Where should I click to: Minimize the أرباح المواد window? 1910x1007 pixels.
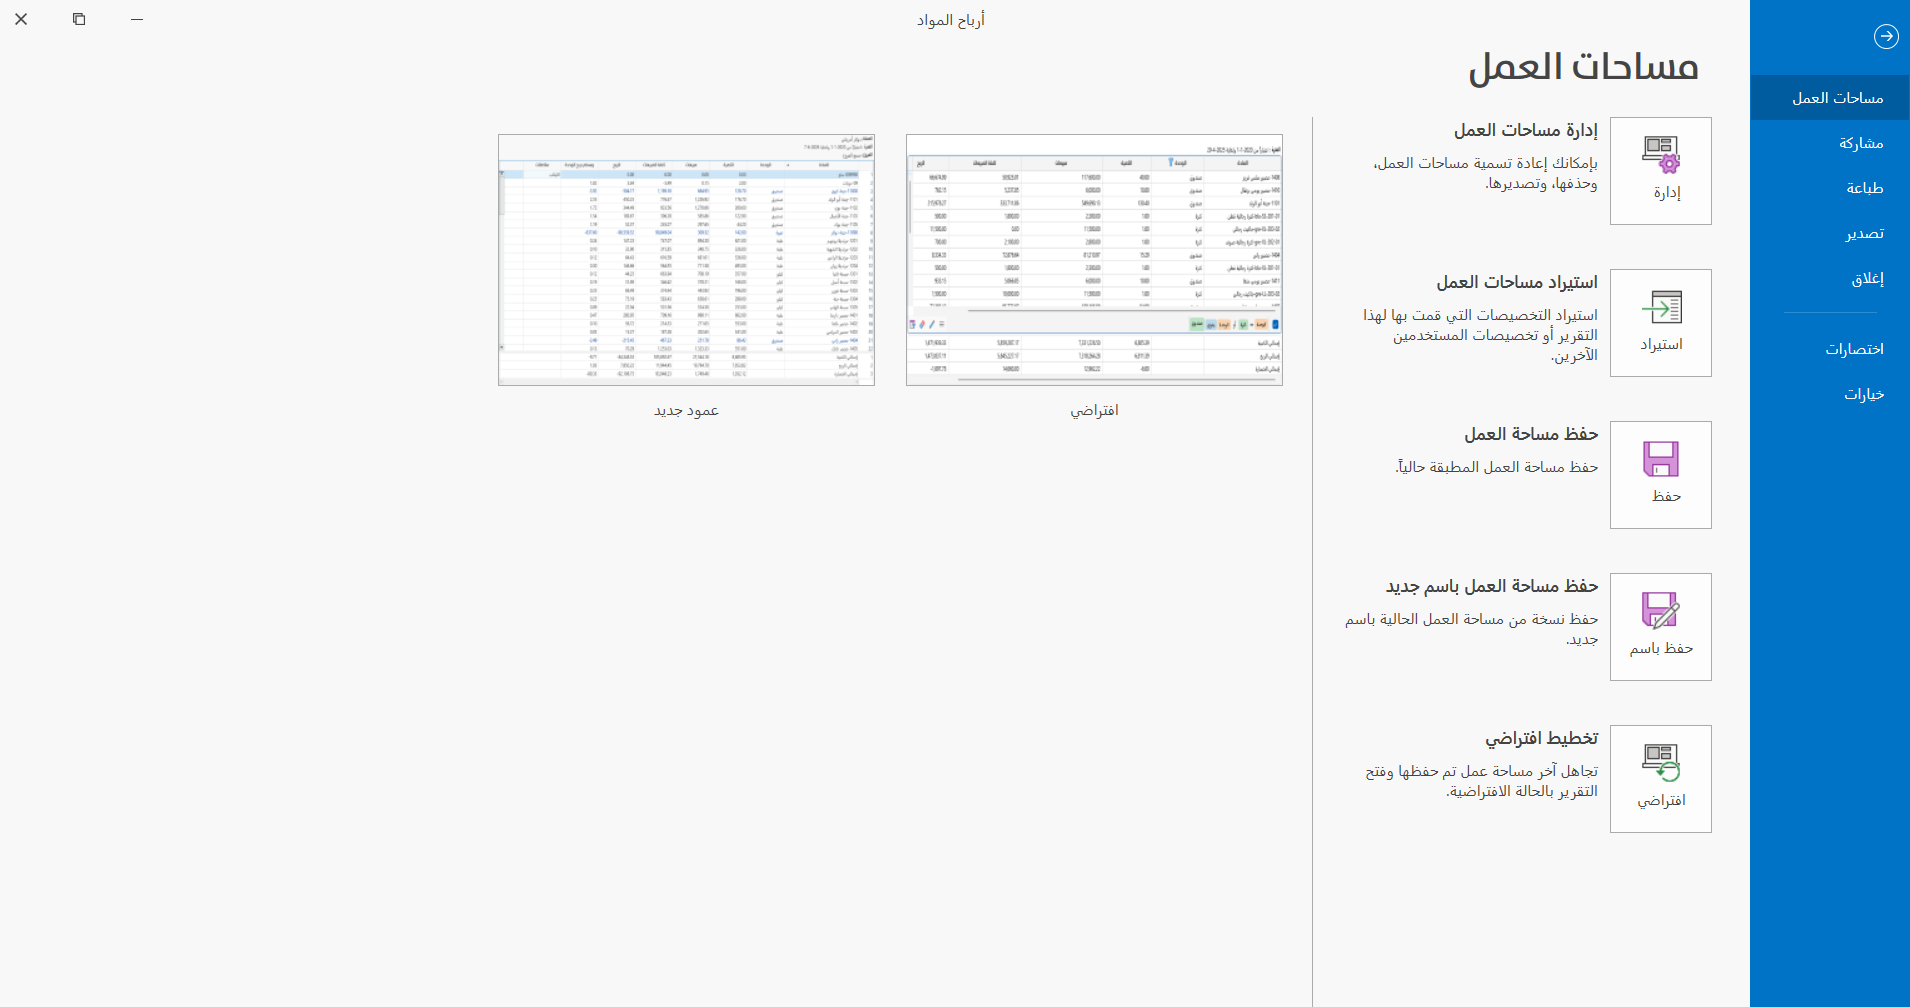point(137,19)
